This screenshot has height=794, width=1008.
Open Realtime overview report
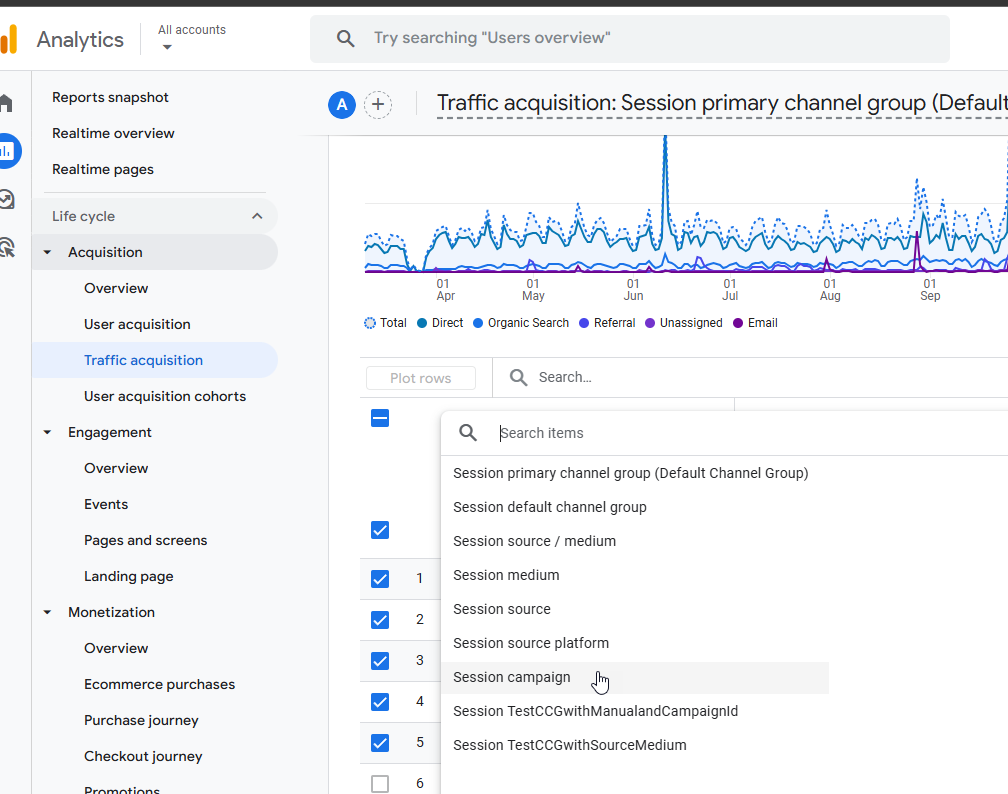[x=113, y=133]
